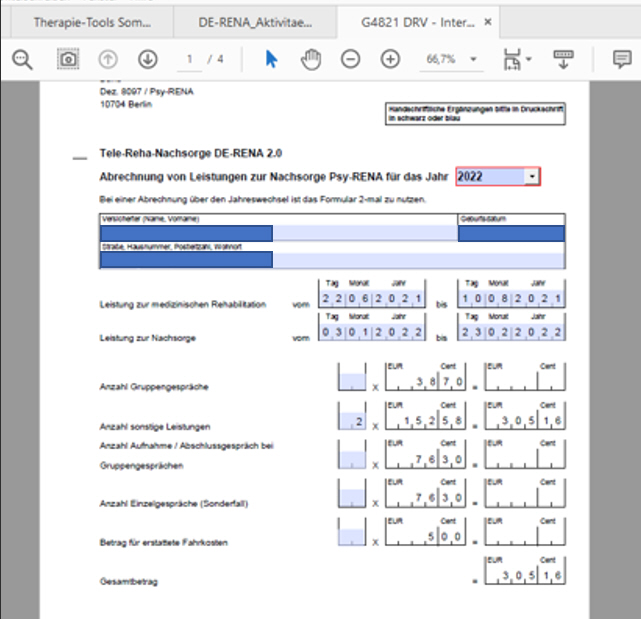Click the Geburtsdatum input field

511,234
